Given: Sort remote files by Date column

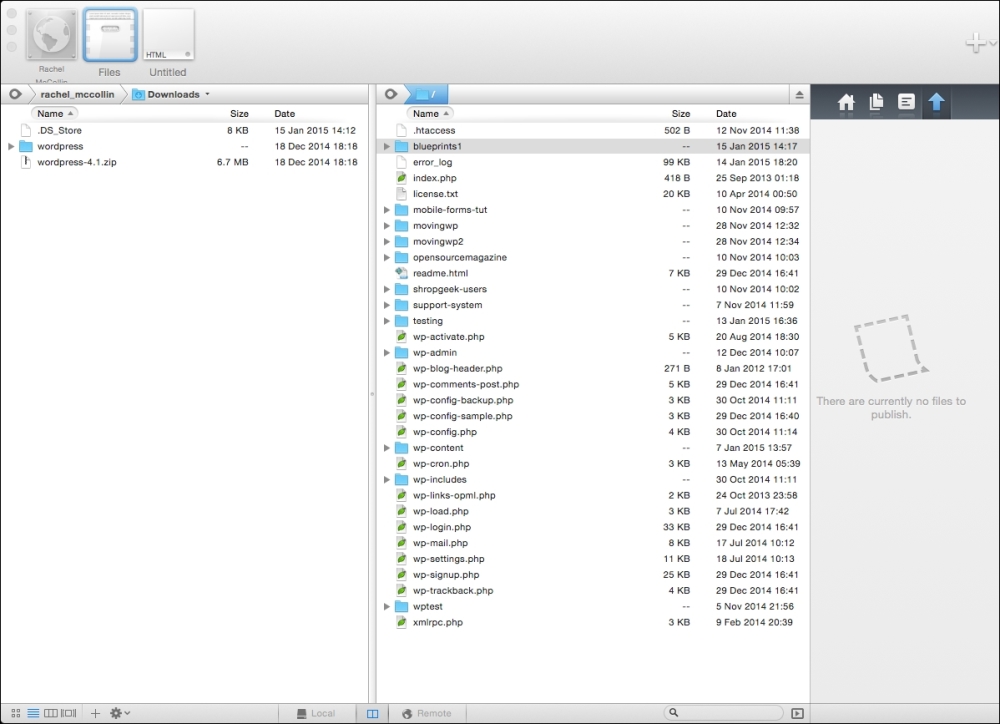Looking at the screenshot, I should pyautogui.click(x=726, y=114).
